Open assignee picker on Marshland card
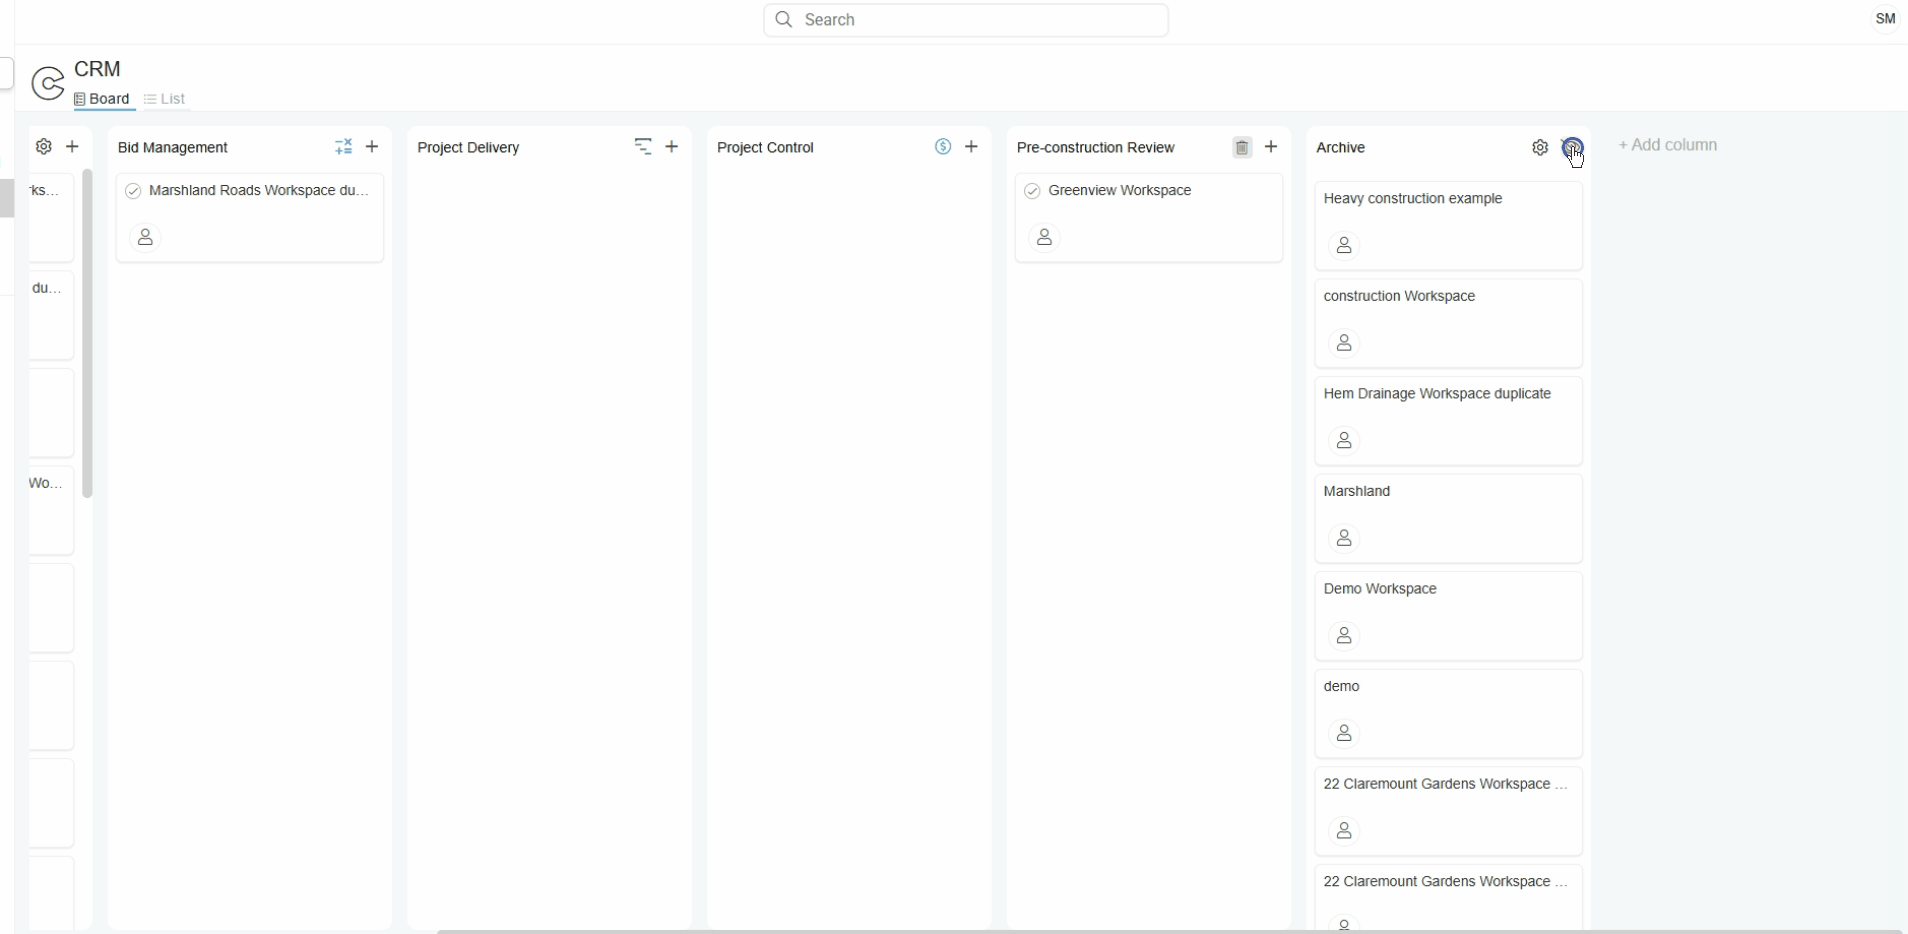The width and height of the screenshot is (1908, 934). 1344,539
